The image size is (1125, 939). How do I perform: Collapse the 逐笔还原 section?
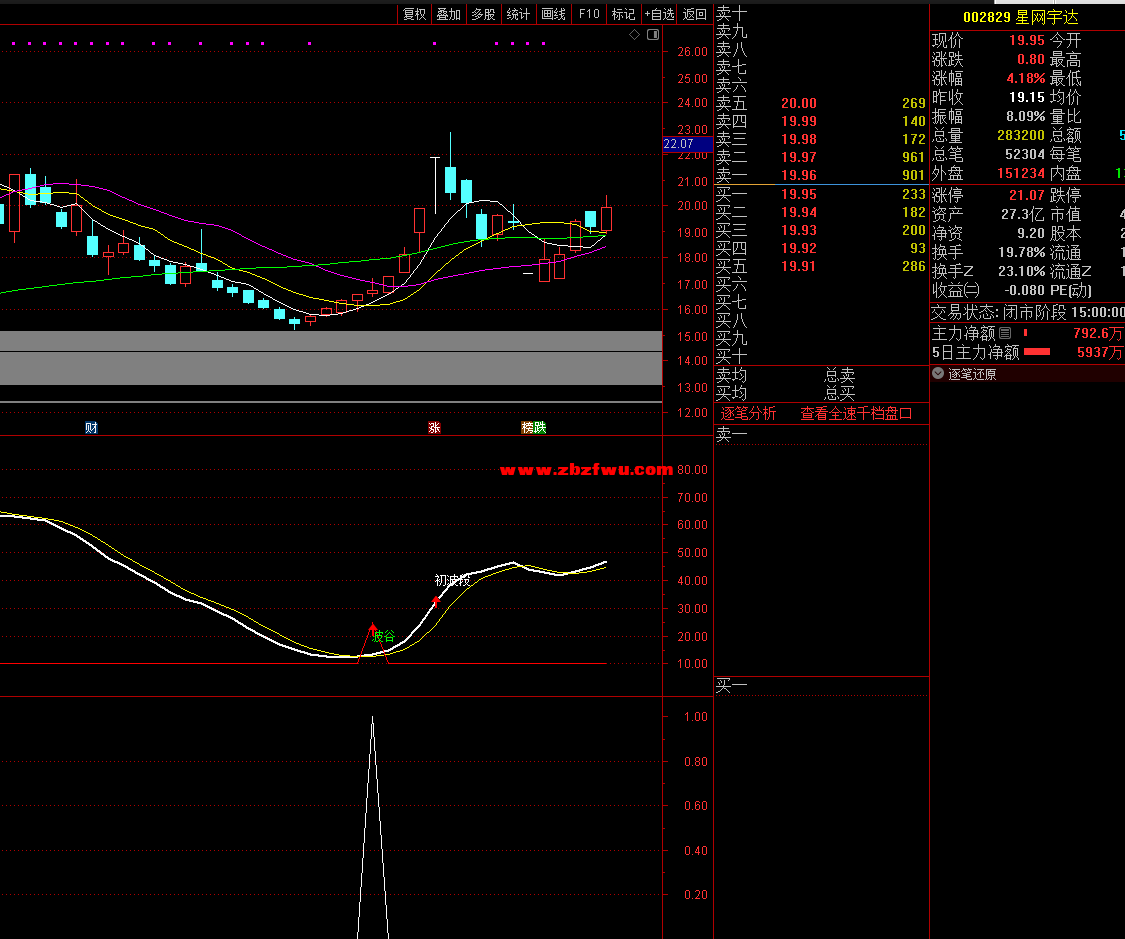(938, 373)
